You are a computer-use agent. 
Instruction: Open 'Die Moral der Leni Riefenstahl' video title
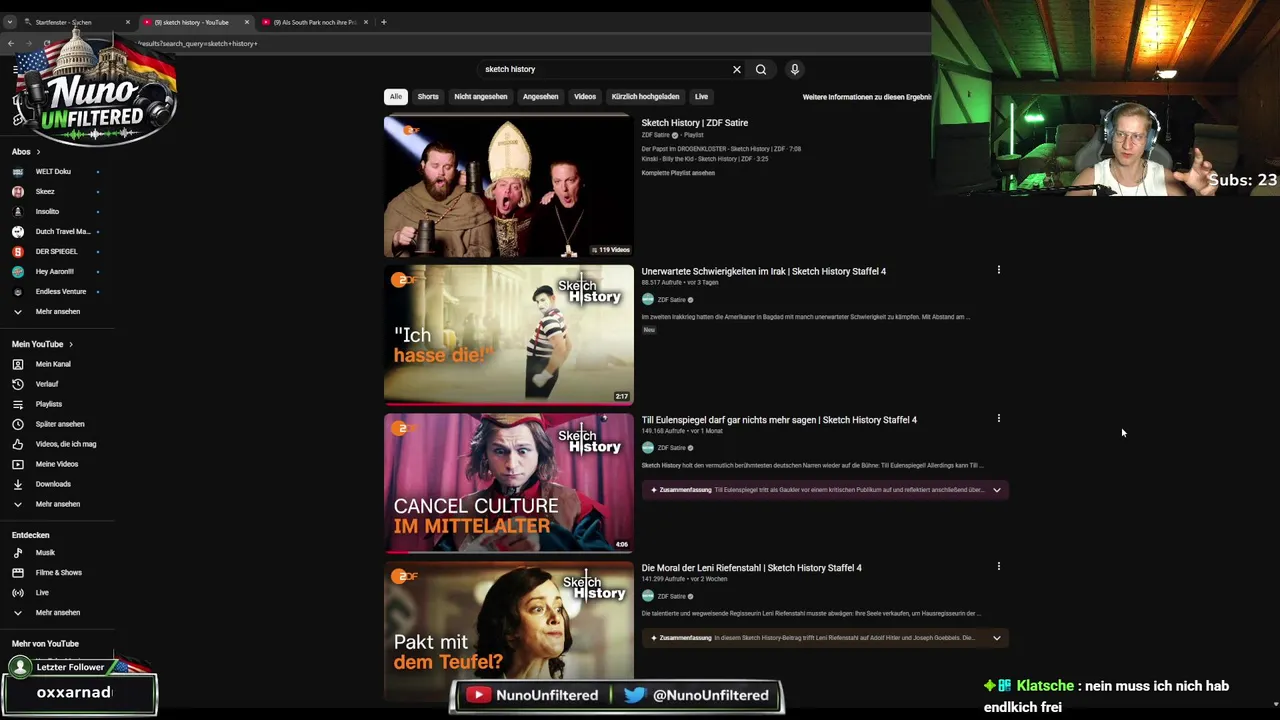click(x=751, y=568)
